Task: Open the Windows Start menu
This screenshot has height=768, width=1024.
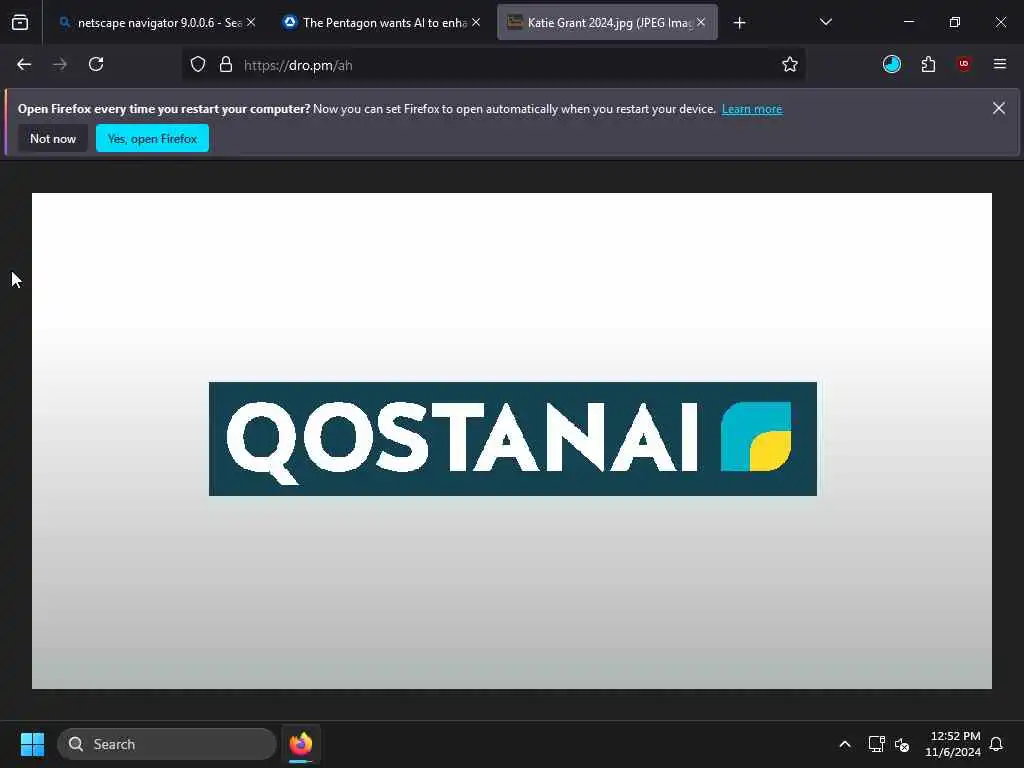Action: 32,744
